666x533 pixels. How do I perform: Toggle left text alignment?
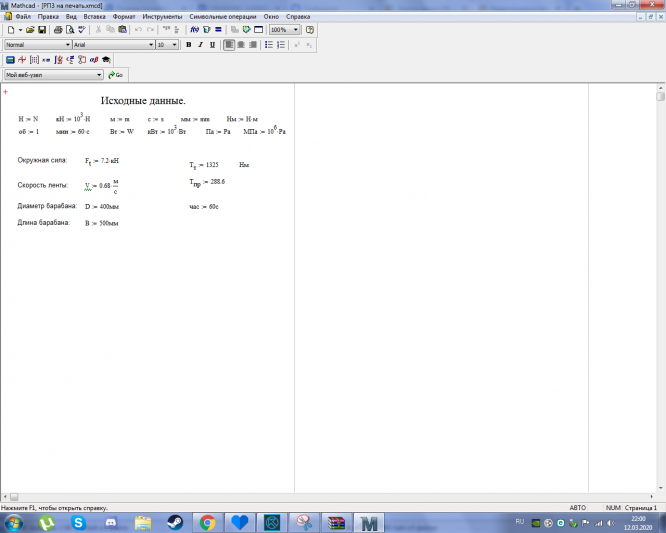coord(229,45)
